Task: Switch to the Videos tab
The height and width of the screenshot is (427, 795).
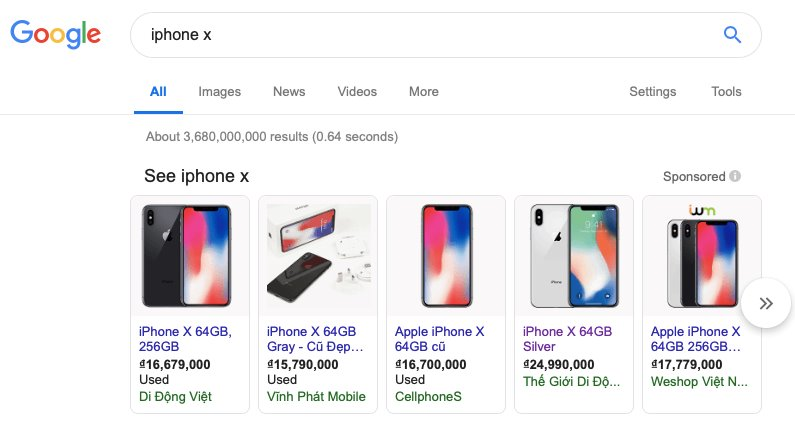Action: pos(357,92)
